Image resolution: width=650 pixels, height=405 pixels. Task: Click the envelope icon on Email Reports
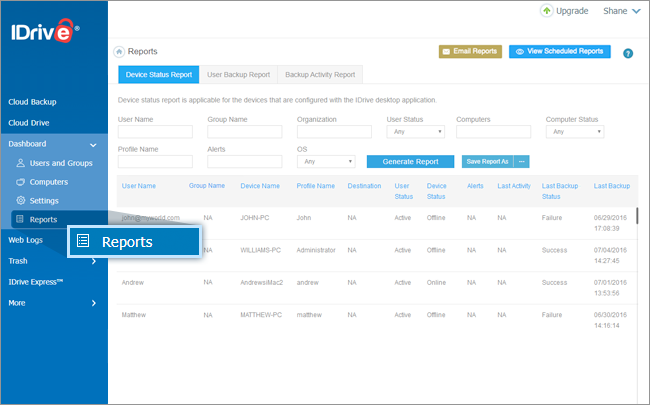click(x=446, y=51)
